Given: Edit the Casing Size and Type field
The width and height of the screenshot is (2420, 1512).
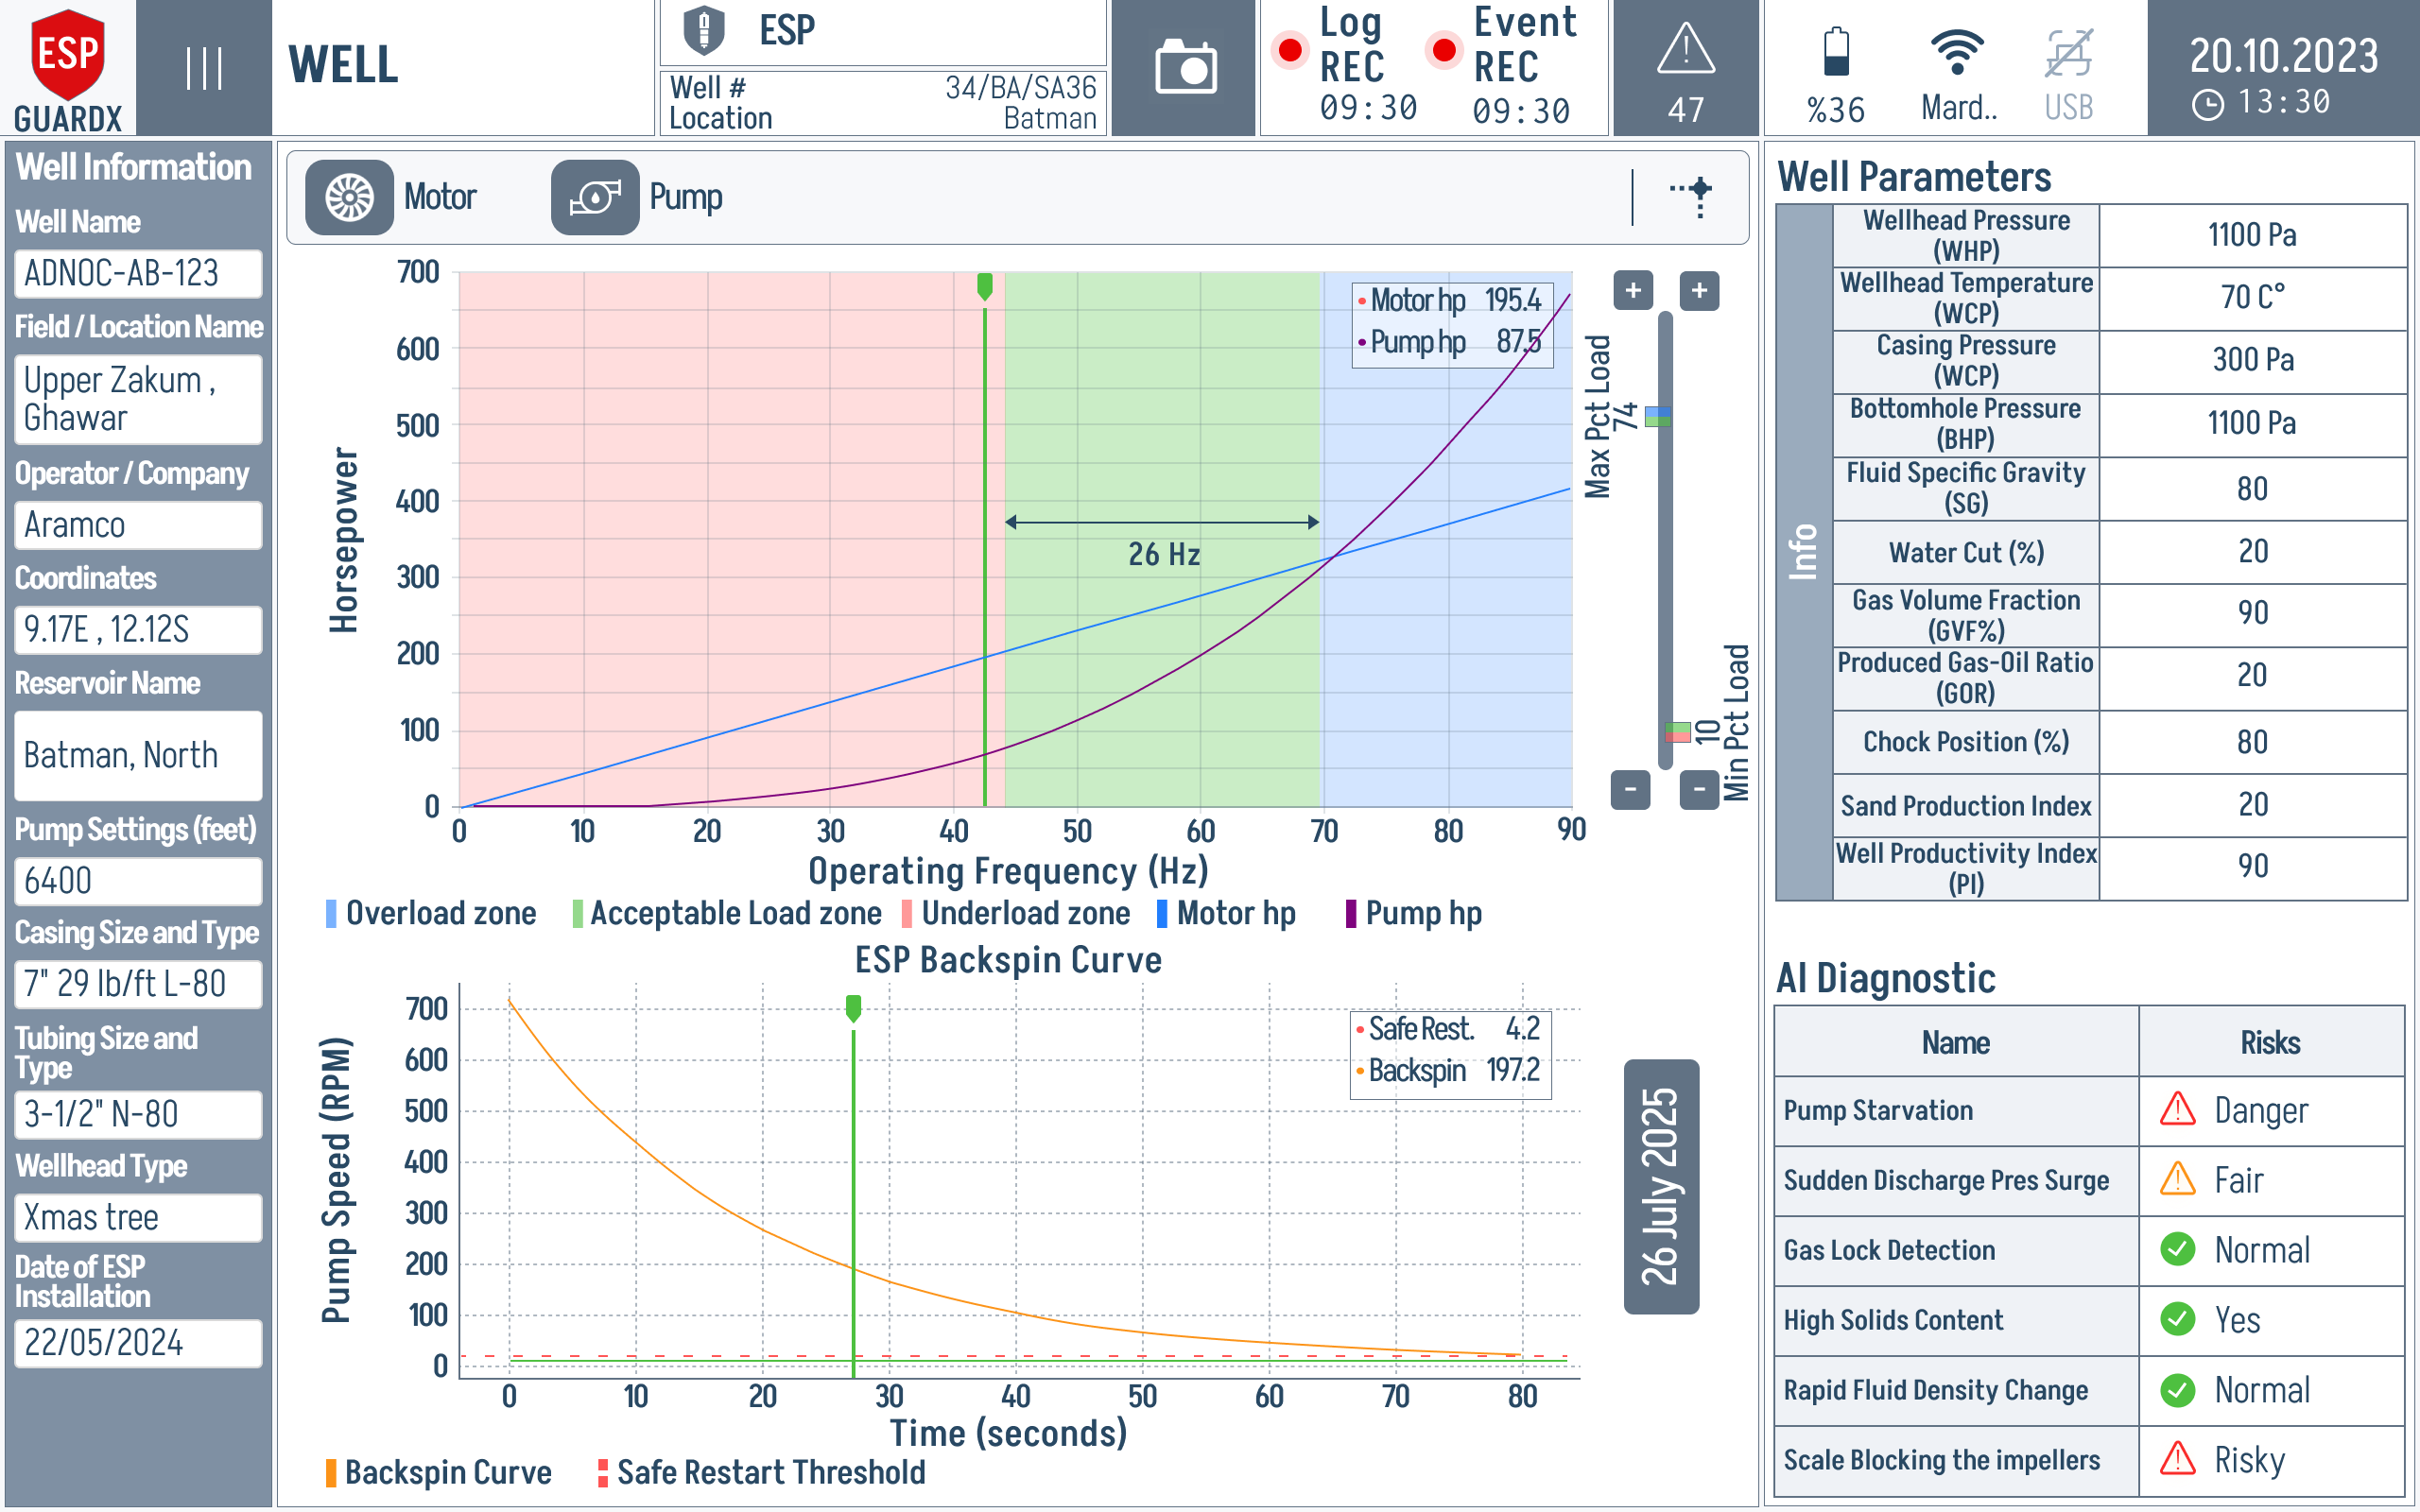Looking at the screenshot, I should click(x=138, y=984).
